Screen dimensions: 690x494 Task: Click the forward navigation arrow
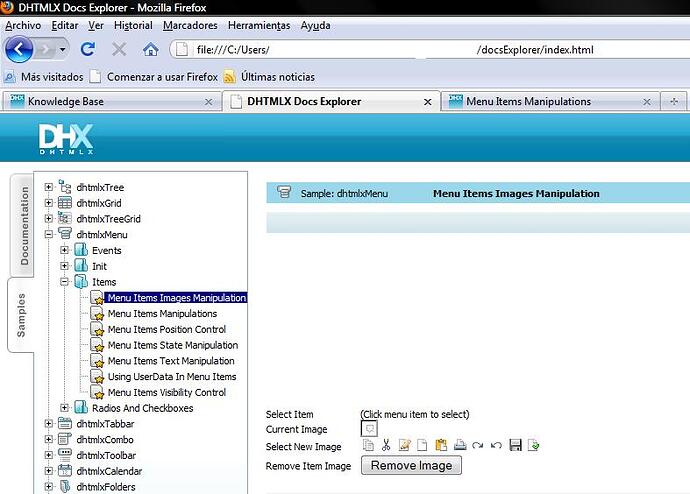pyautogui.click(x=45, y=49)
